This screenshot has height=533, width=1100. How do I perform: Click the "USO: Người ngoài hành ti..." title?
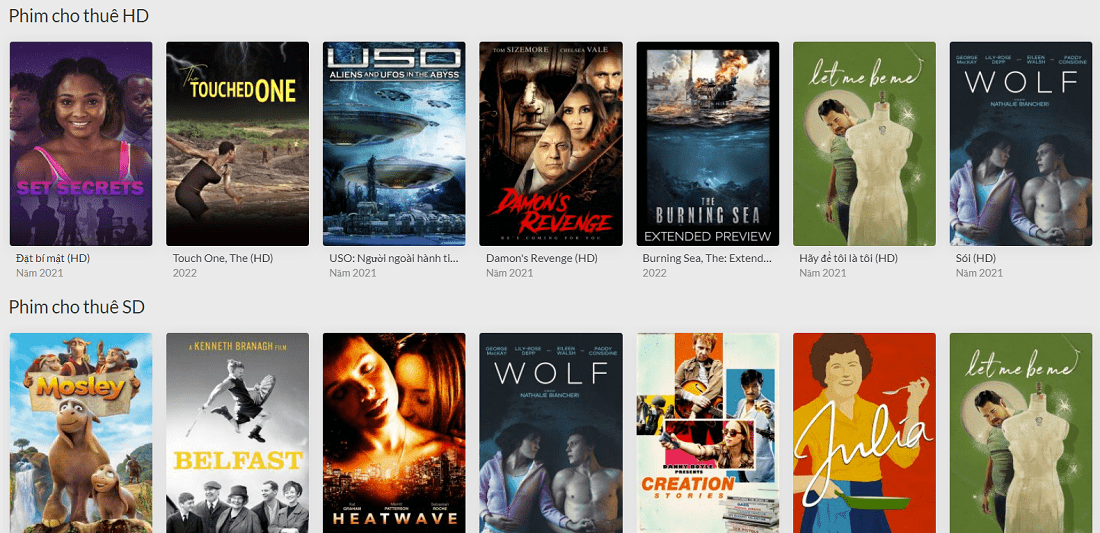[394, 258]
